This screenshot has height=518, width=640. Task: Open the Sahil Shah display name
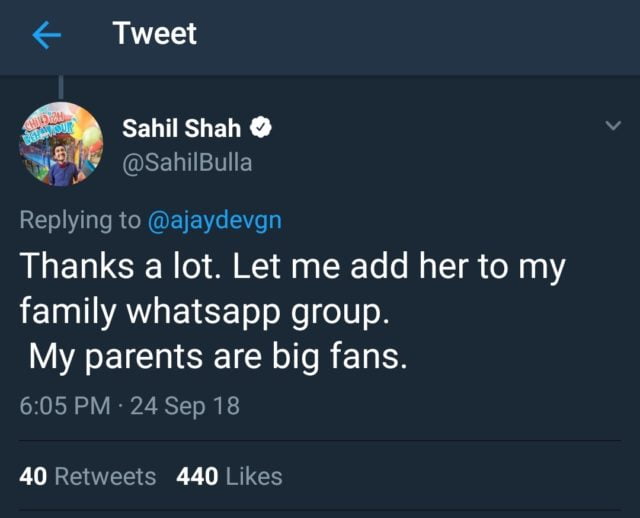tap(181, 128)
